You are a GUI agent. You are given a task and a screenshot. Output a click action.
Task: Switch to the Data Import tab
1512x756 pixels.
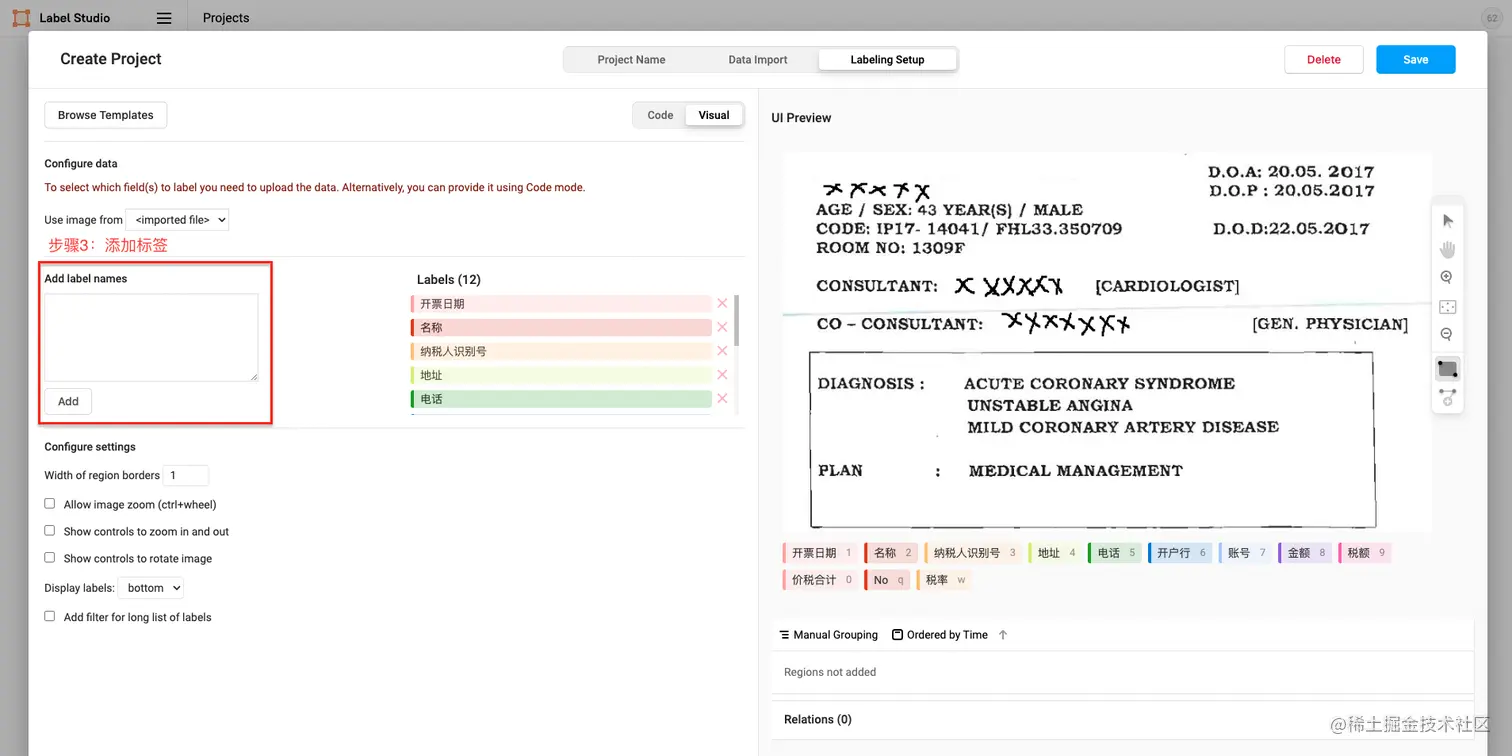757,60
